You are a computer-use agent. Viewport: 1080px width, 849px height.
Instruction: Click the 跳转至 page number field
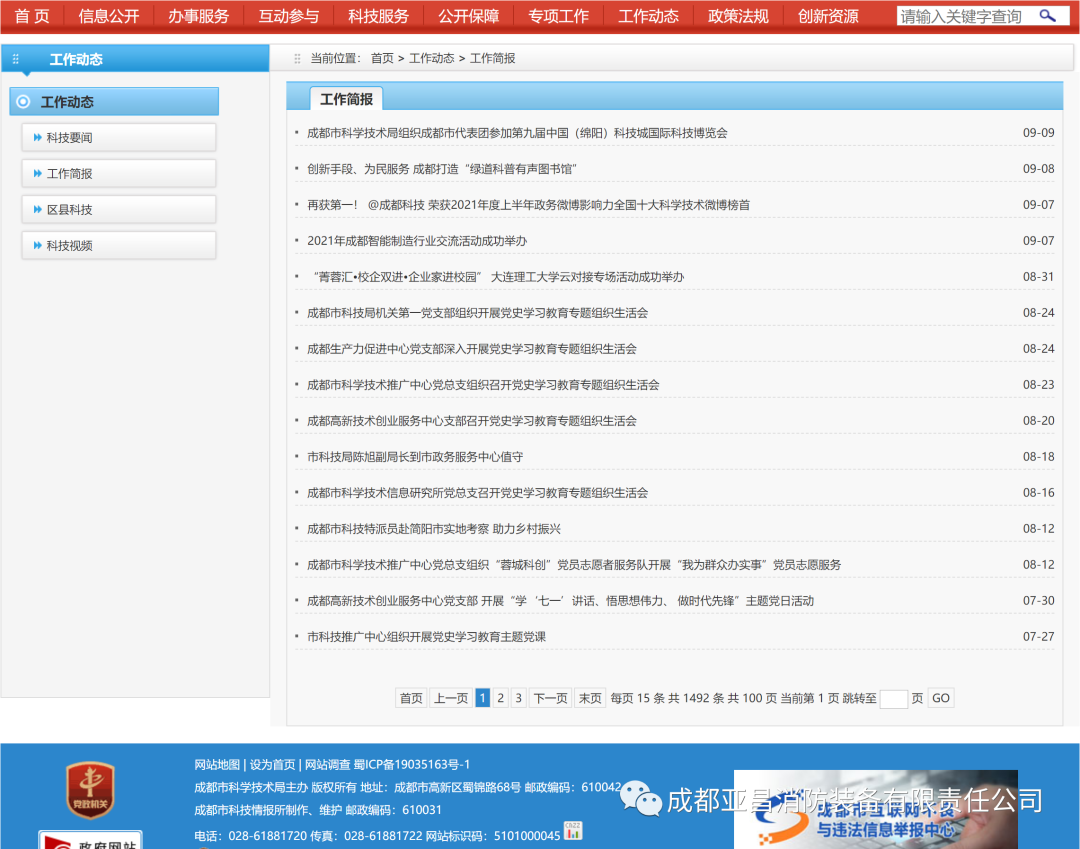893,698
